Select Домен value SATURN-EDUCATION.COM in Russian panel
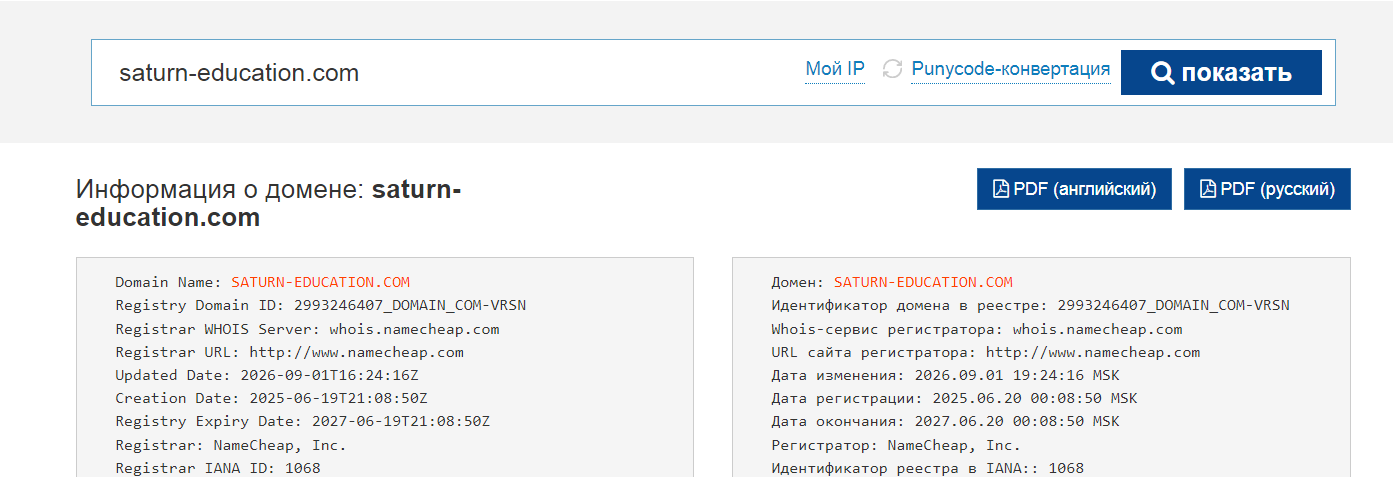1393x477 pixels. point(923,282)
